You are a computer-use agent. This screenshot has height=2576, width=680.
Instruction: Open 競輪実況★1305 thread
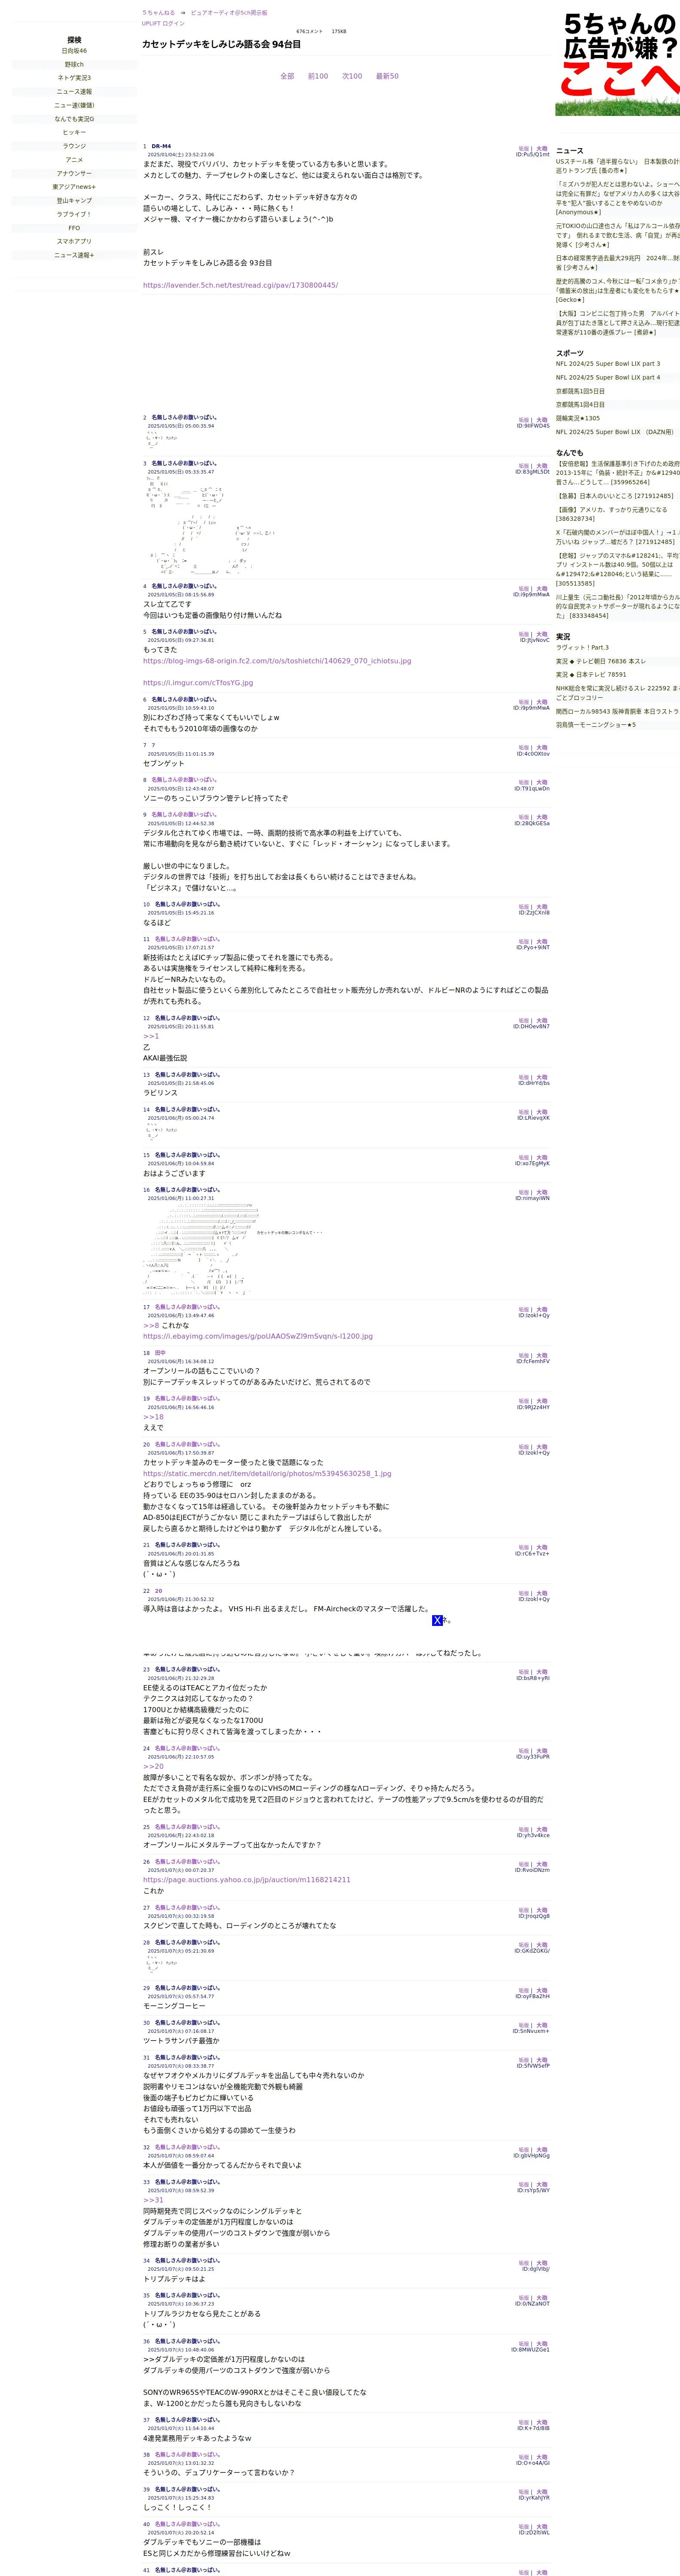click(578, 418)
